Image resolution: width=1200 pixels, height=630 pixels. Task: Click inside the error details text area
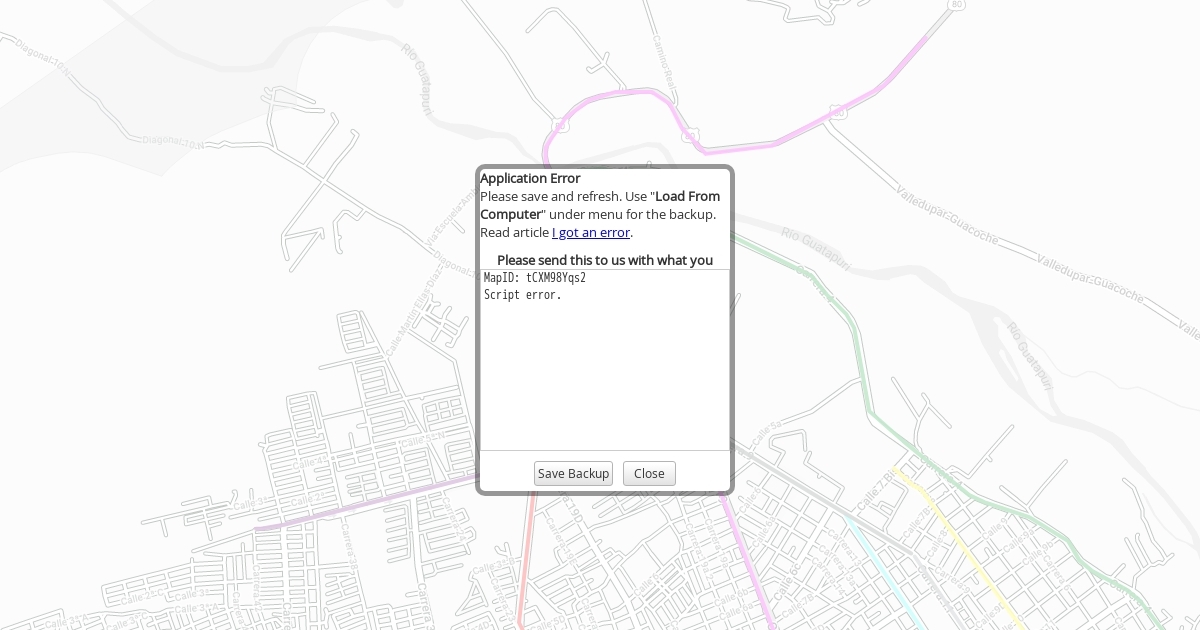[x=605, y=360]
